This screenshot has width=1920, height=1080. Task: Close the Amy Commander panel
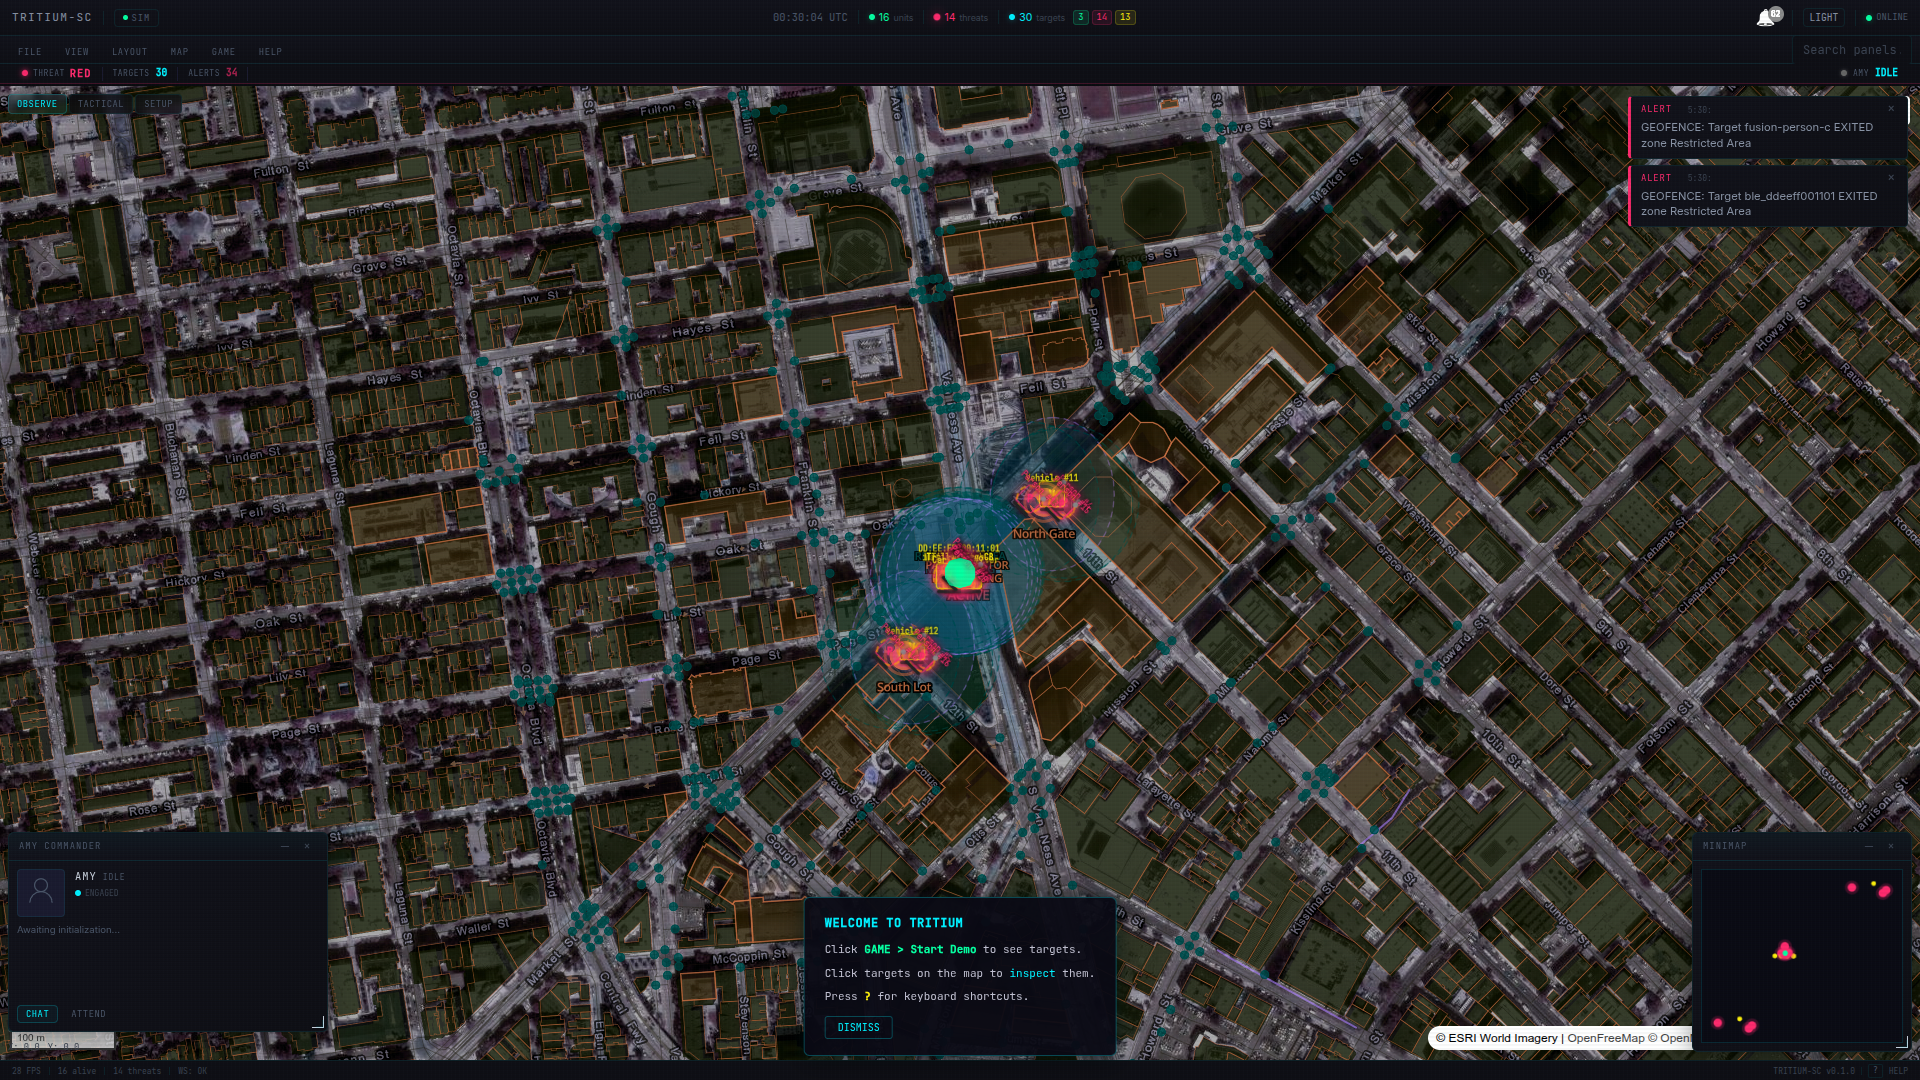[307, 846]
